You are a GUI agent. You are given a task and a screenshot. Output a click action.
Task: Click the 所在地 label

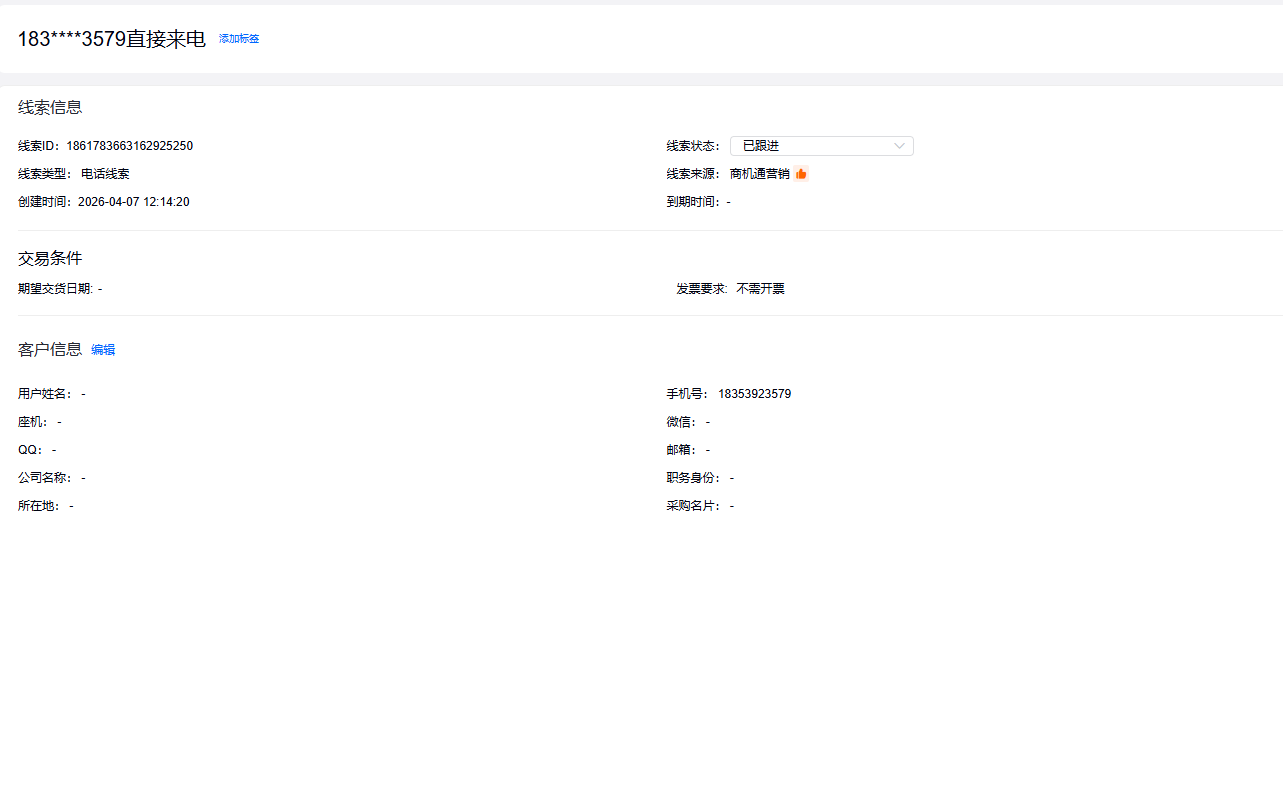[39, 506]
